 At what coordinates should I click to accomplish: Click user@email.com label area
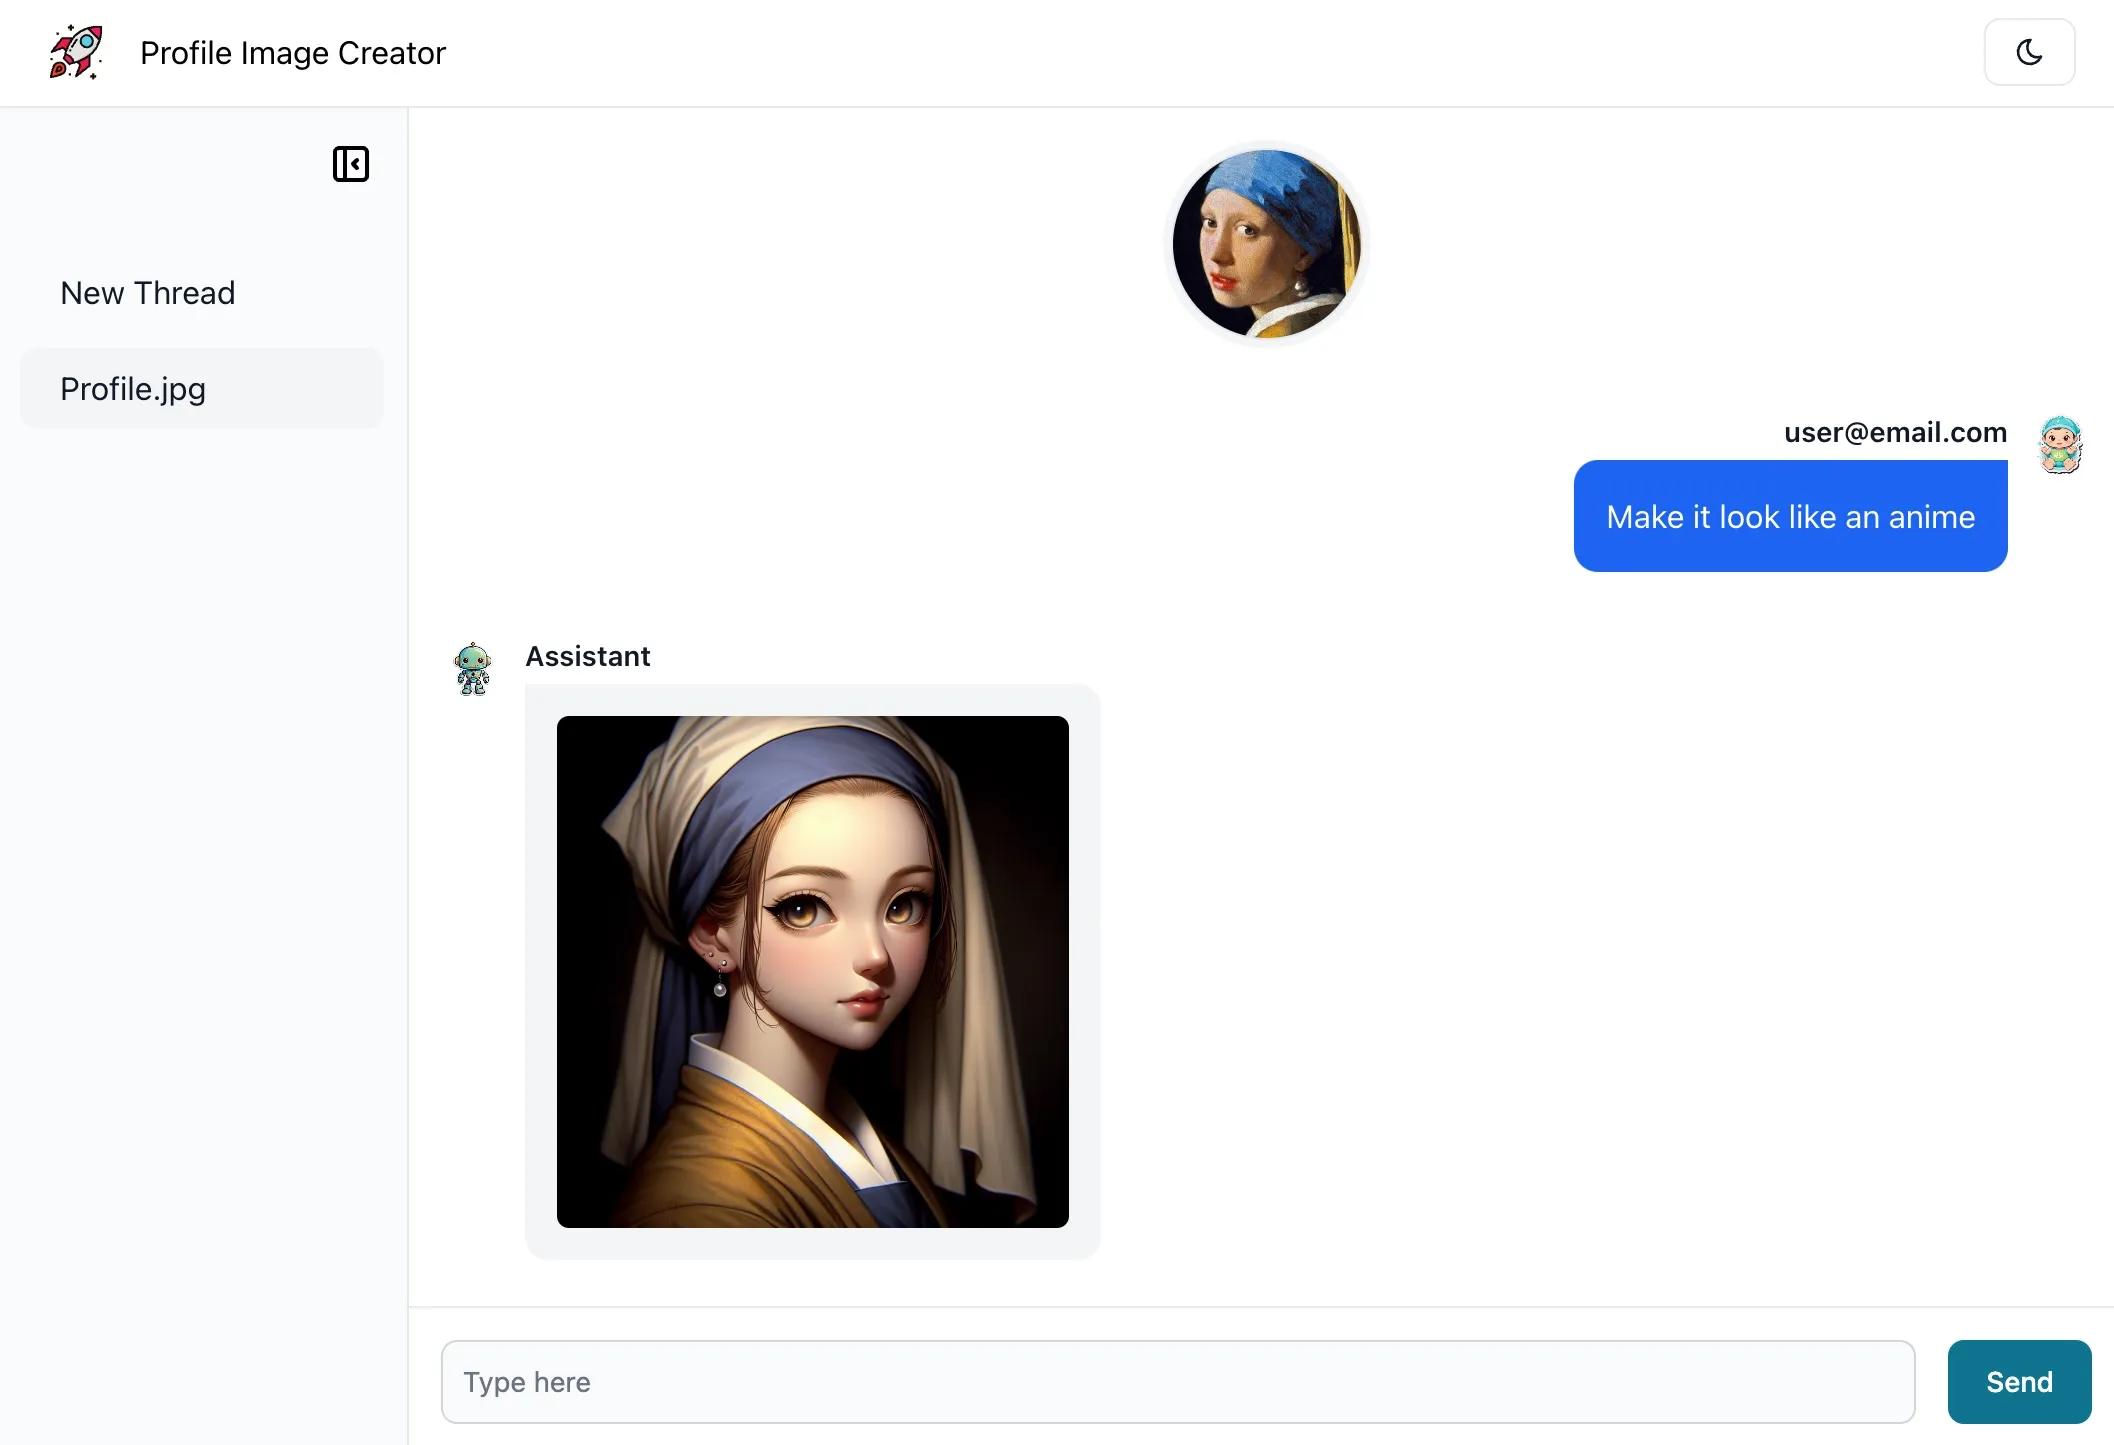click(1896, 430)
